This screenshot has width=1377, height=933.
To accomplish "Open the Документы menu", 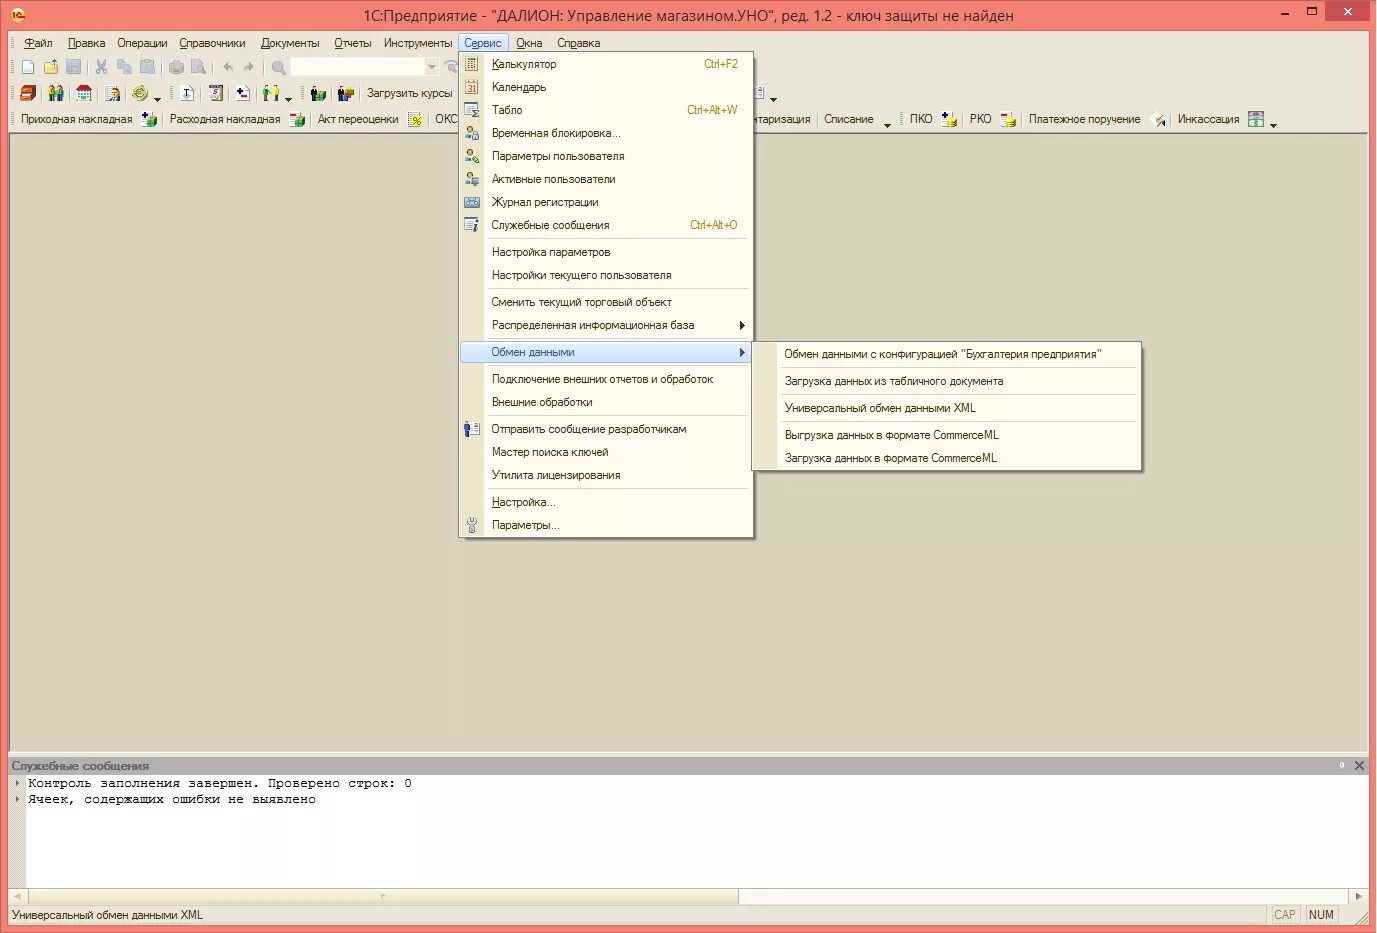I will point(290,43).
